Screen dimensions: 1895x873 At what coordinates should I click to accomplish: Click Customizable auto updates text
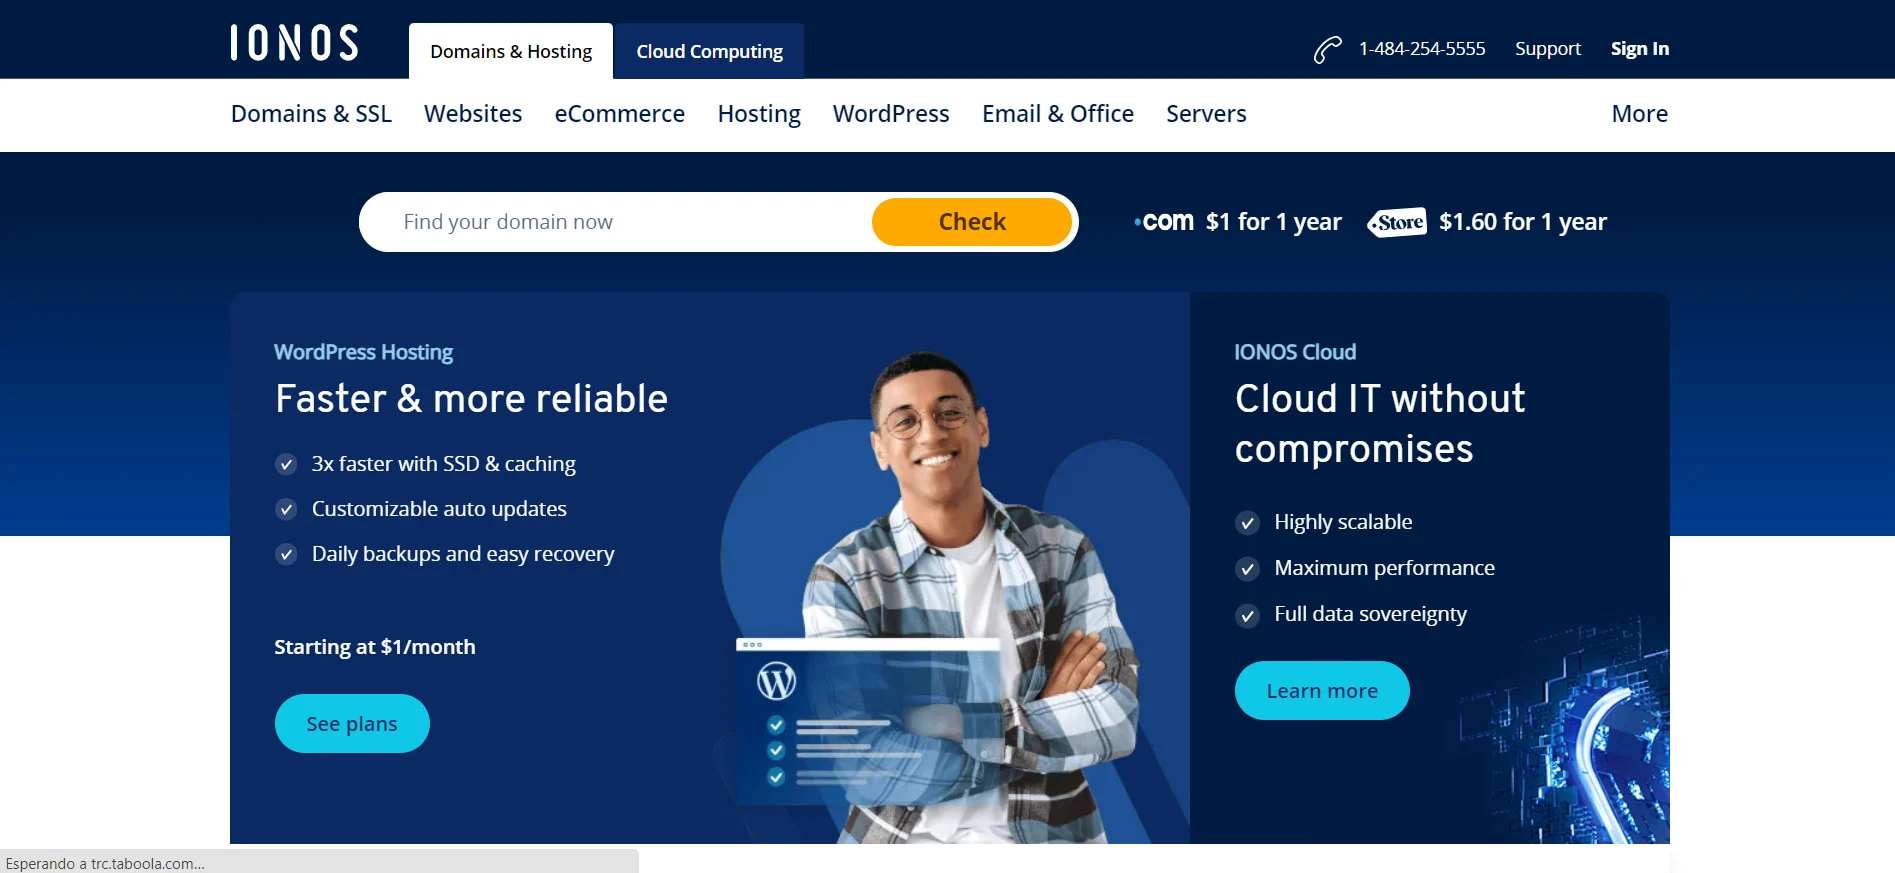pos(439,509)
